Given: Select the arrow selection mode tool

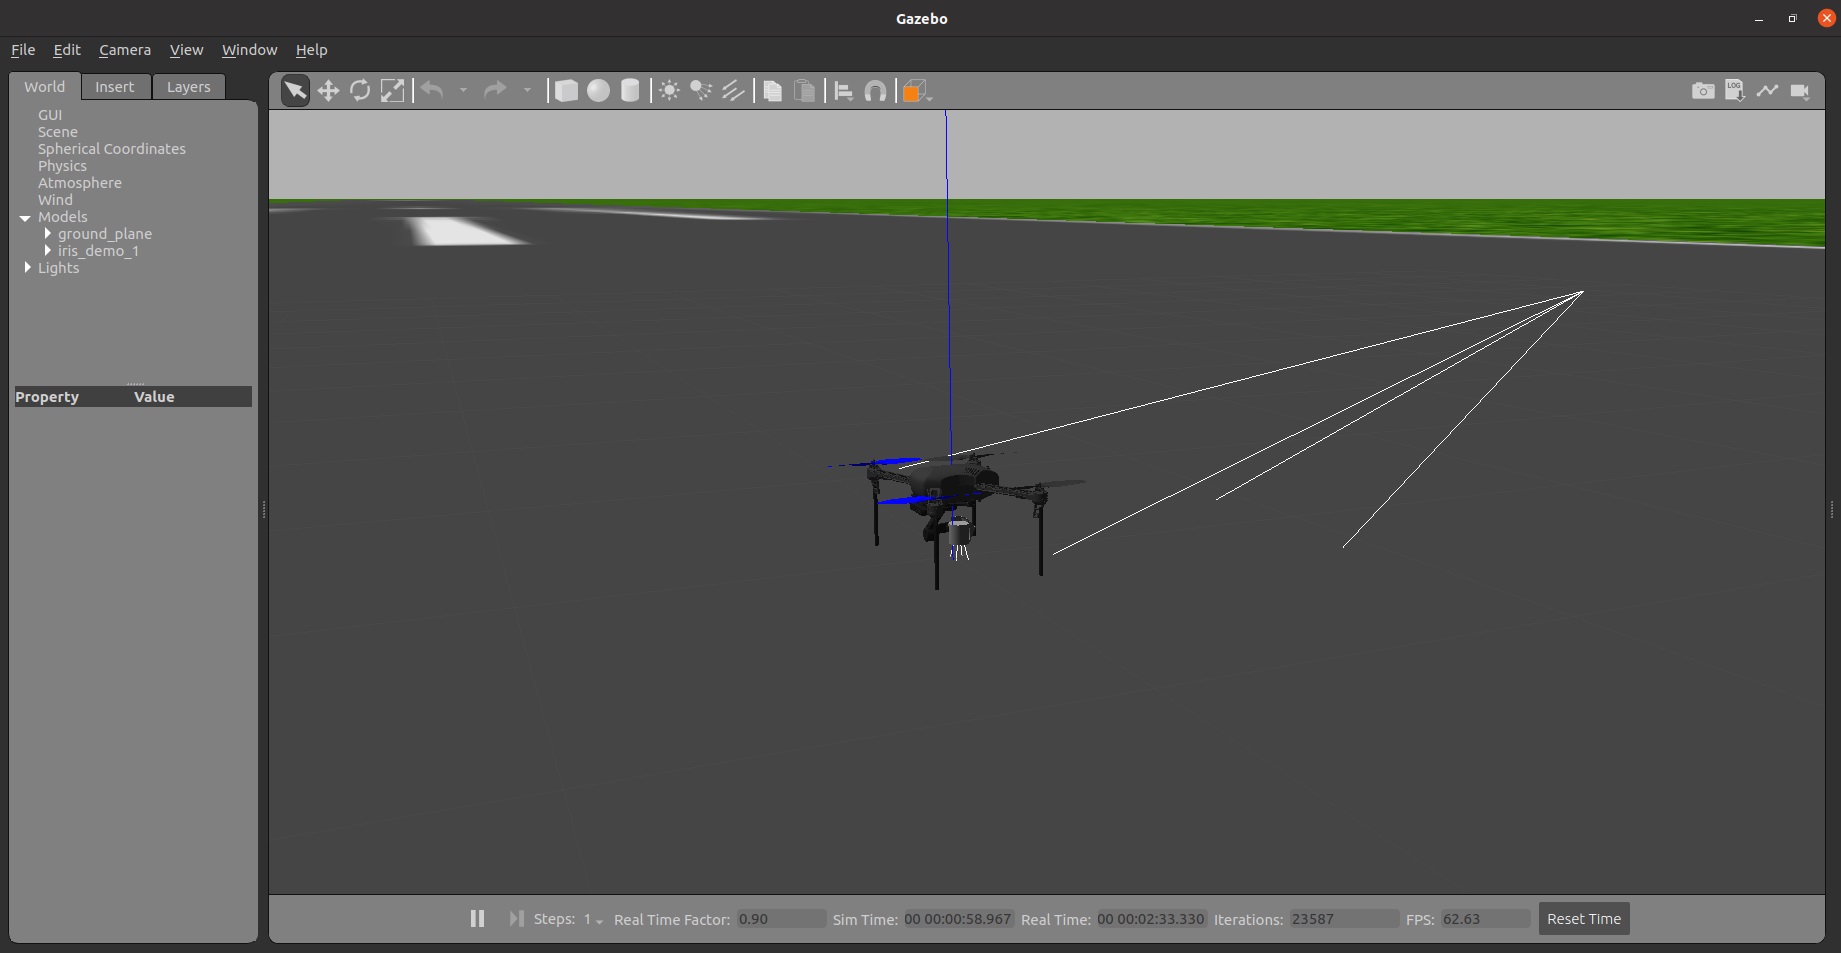Looking at the screenshot, I should [x=295, y=91].
